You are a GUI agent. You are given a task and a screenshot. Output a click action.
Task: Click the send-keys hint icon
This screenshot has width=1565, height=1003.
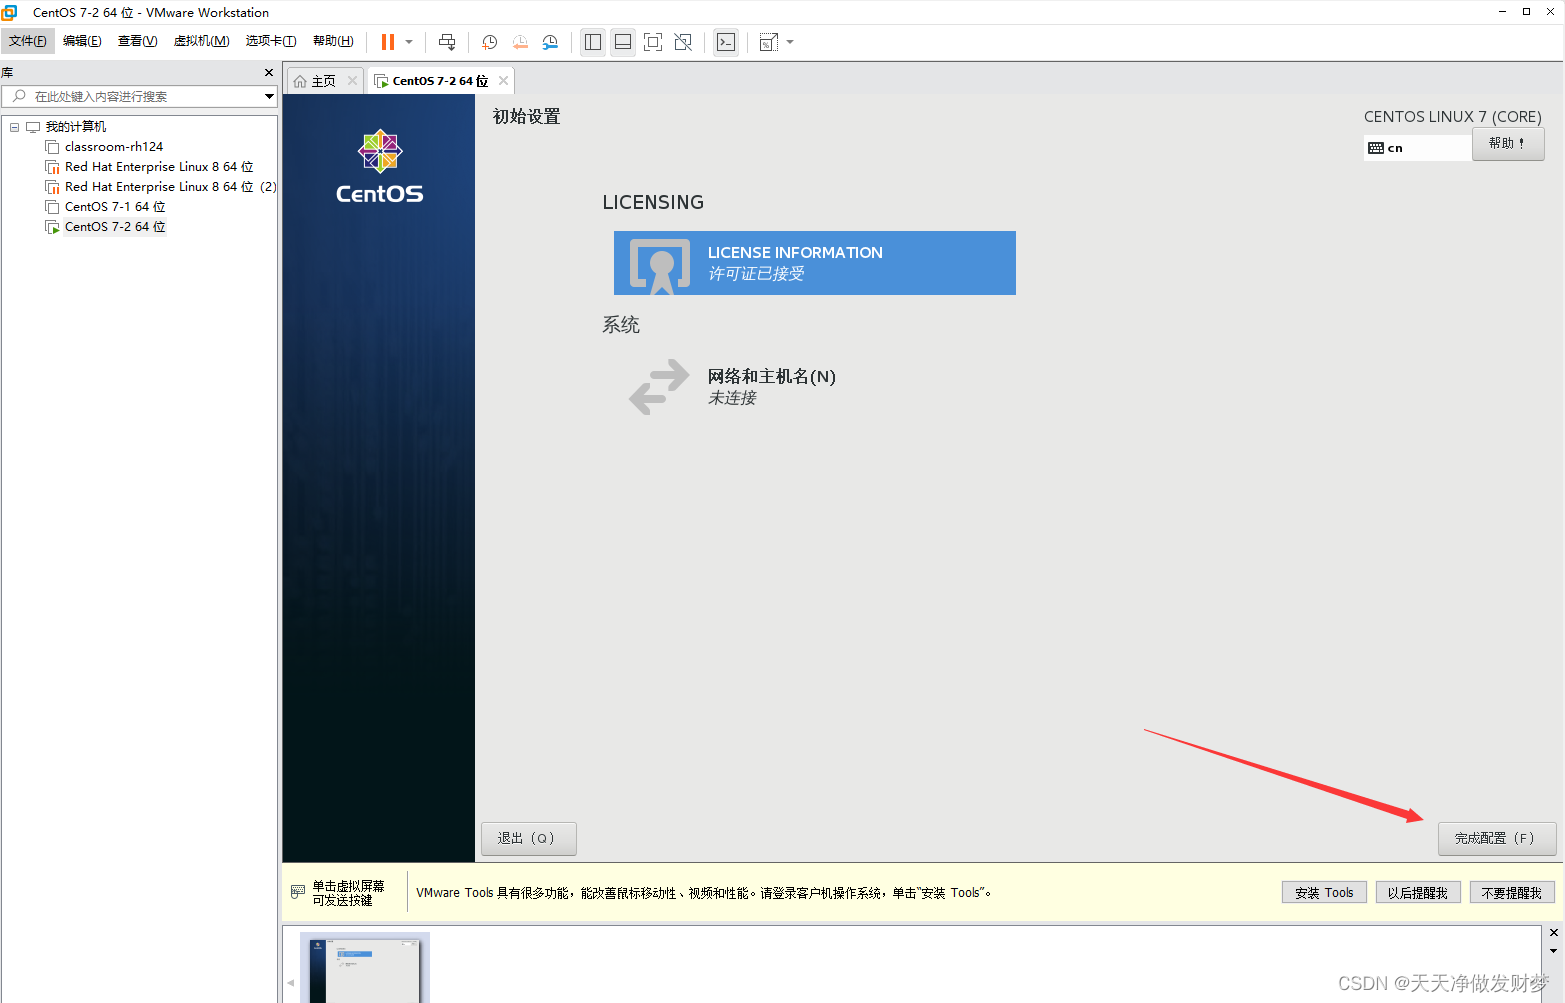pyautogui.click(x=298, y=892)
